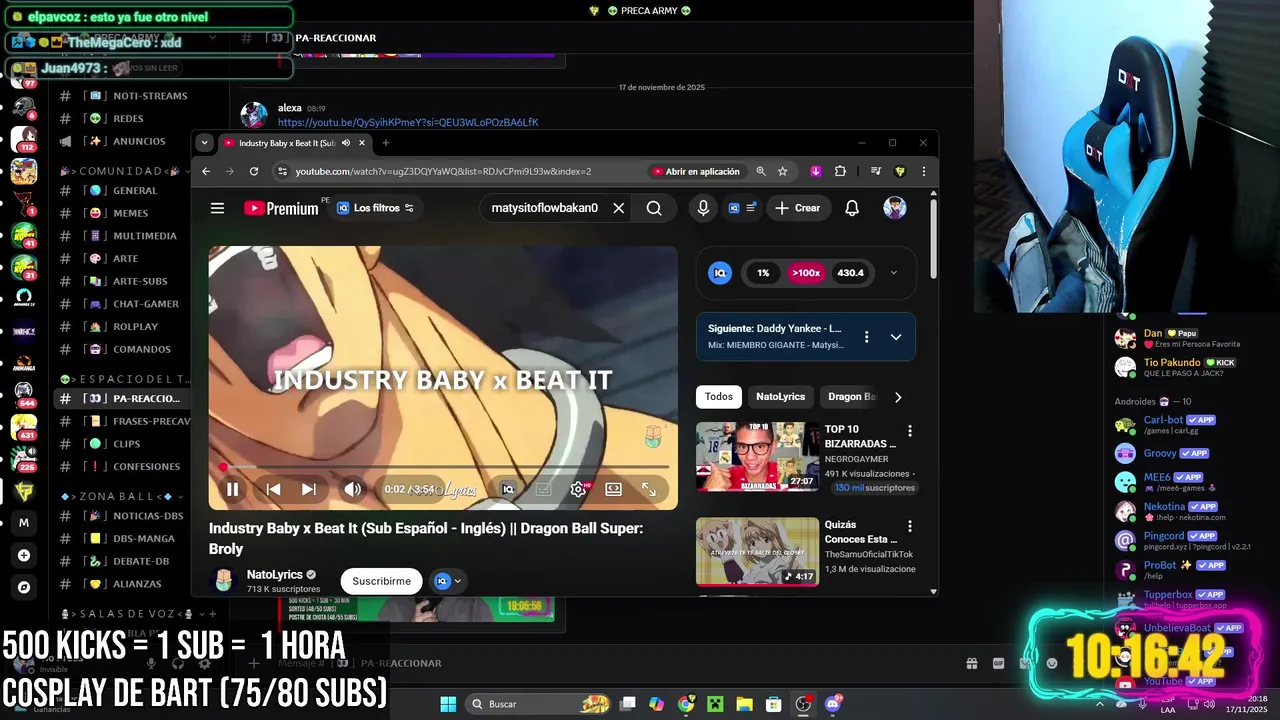Clear the YouTube search box text
The height and width of the screenshot is (720, 1280).
pyautogui.click(x=619, y=208)
